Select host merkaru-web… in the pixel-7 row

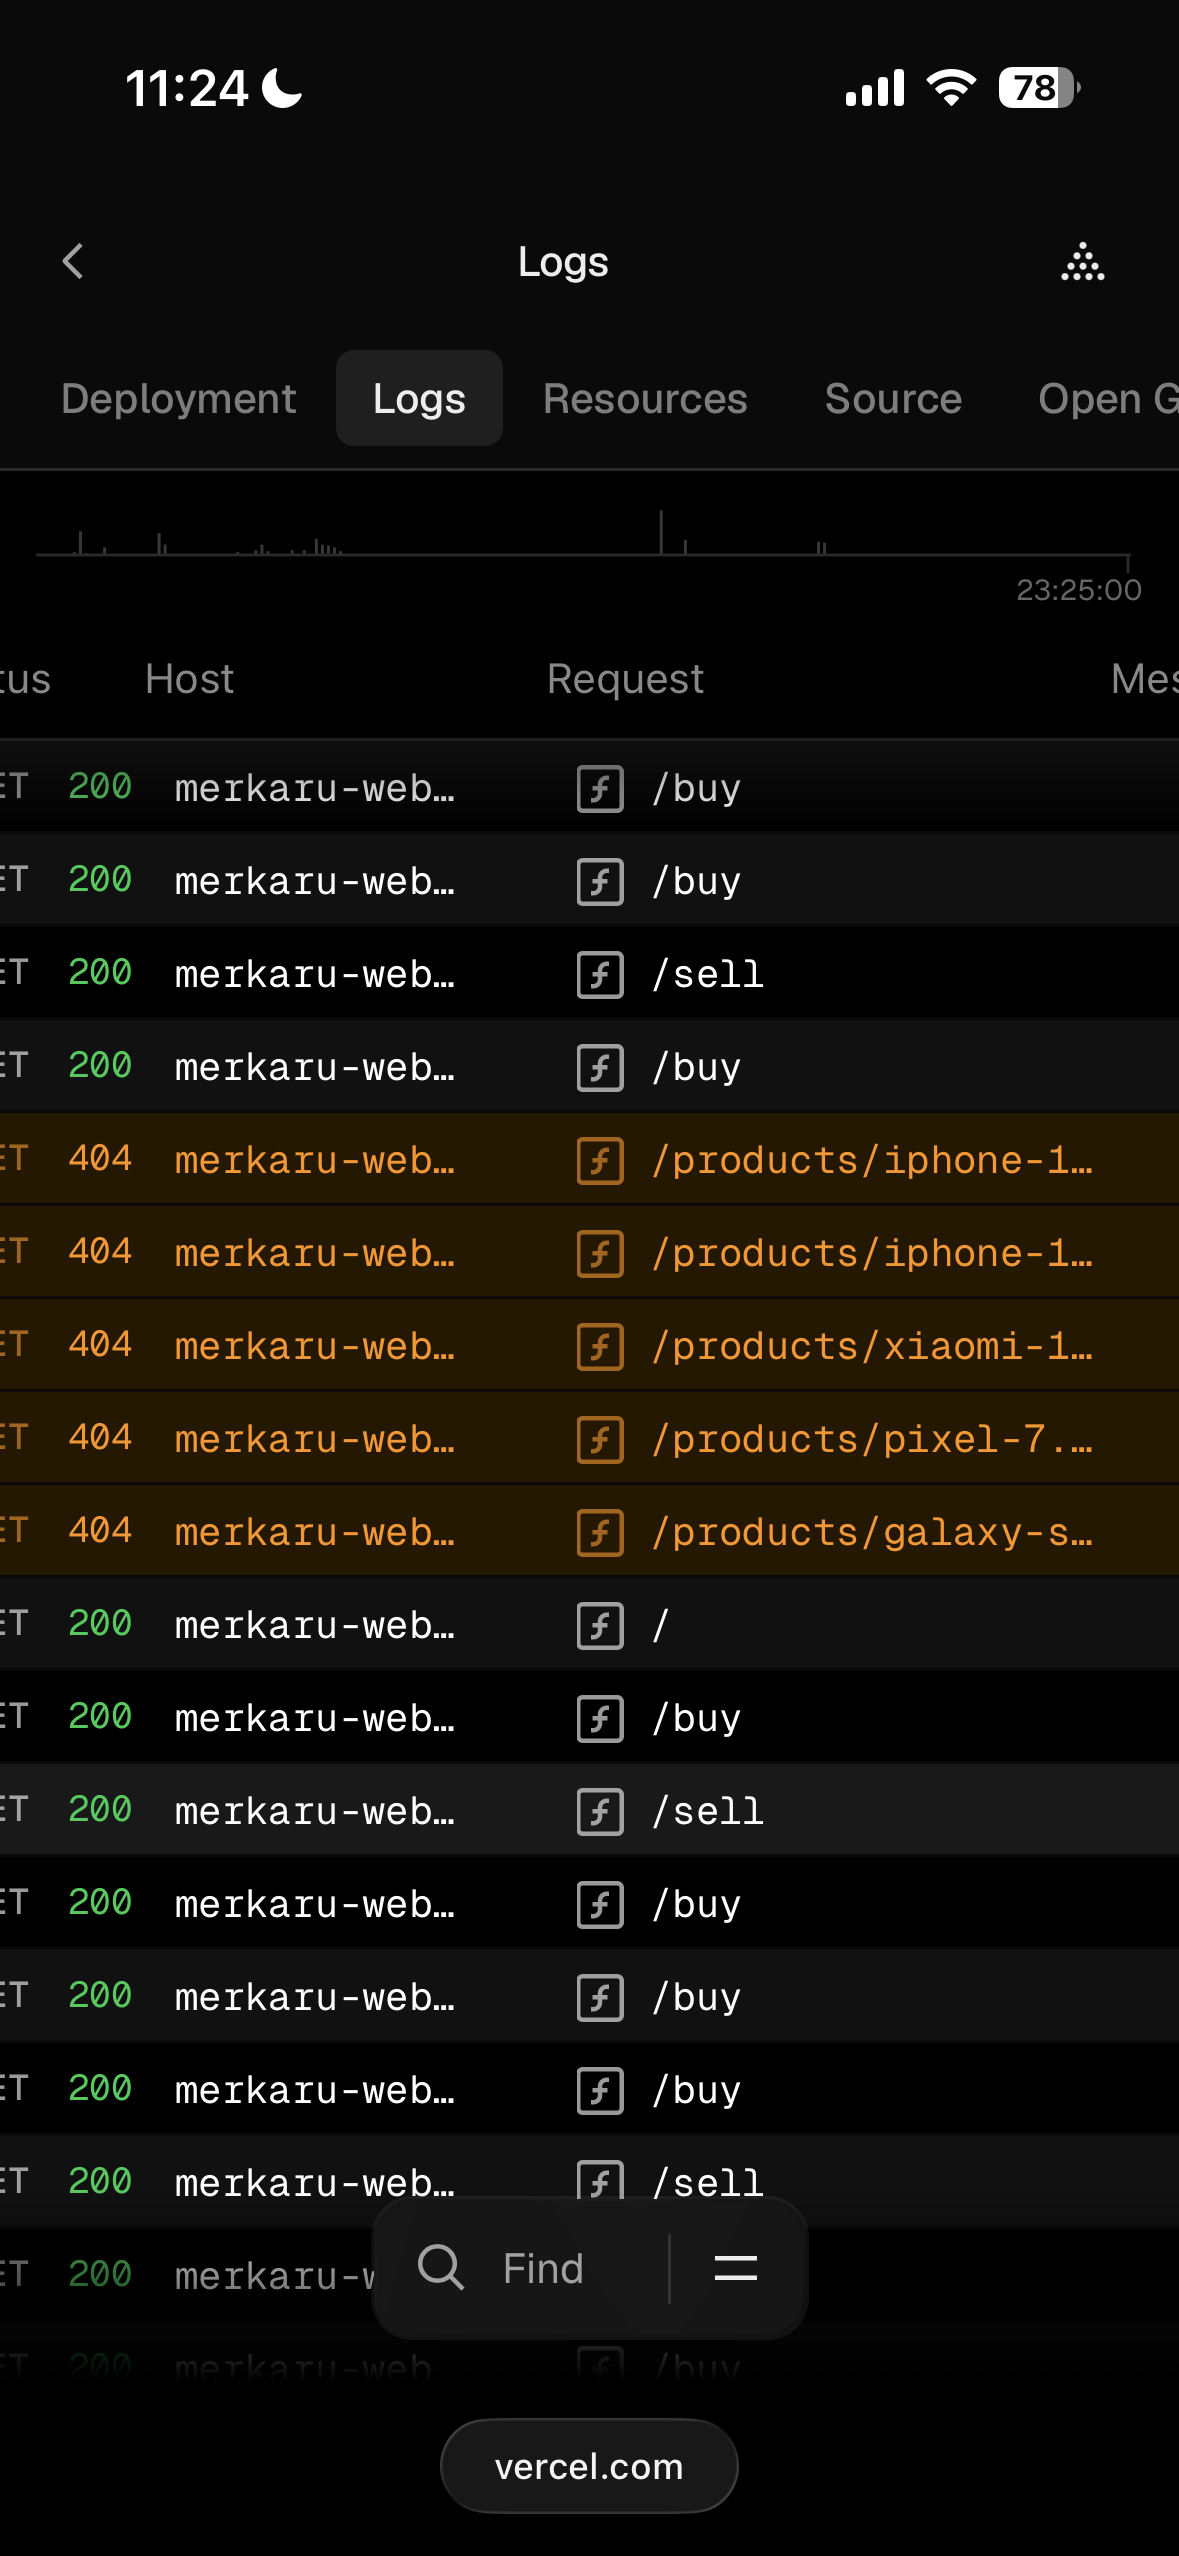315,1440
